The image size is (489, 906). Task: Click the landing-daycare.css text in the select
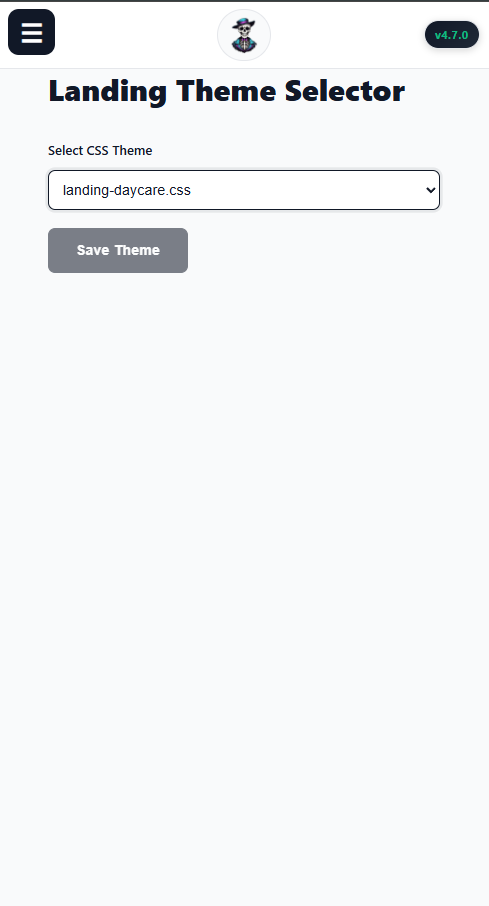(x=127, y=190)
